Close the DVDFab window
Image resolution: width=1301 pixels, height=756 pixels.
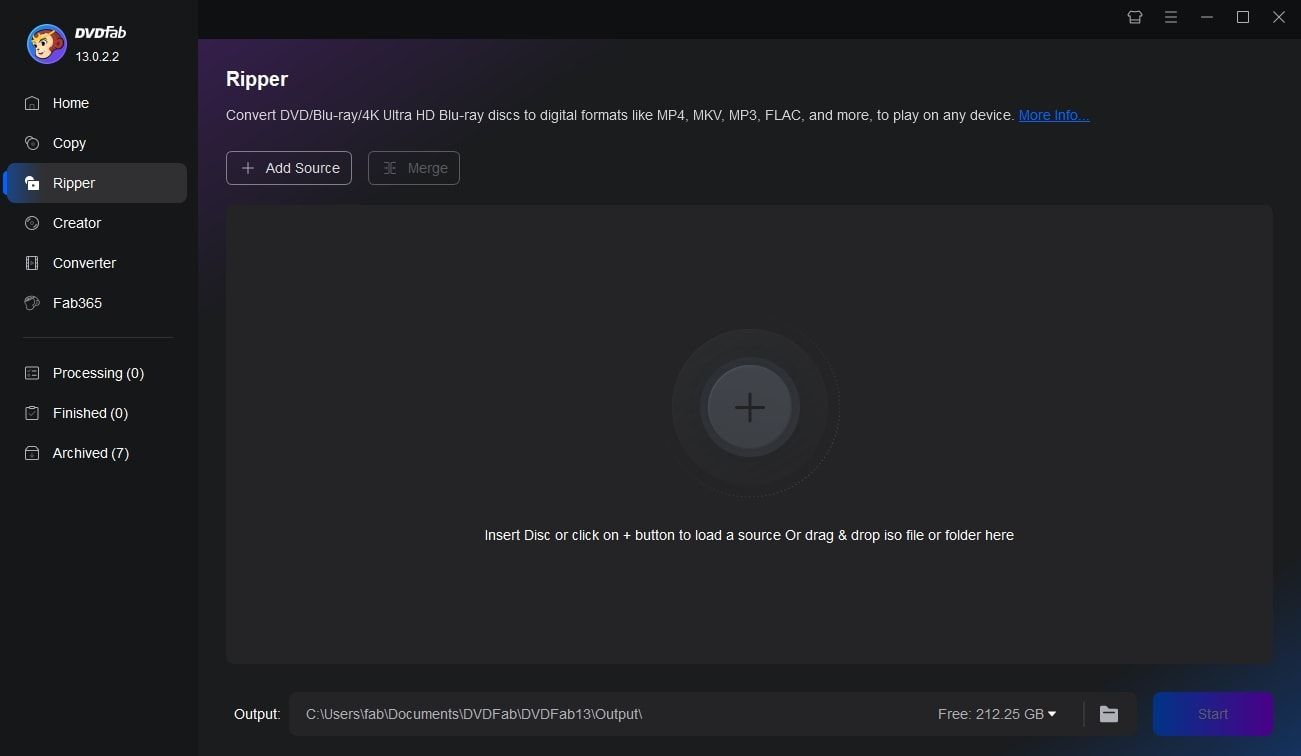1279,17
